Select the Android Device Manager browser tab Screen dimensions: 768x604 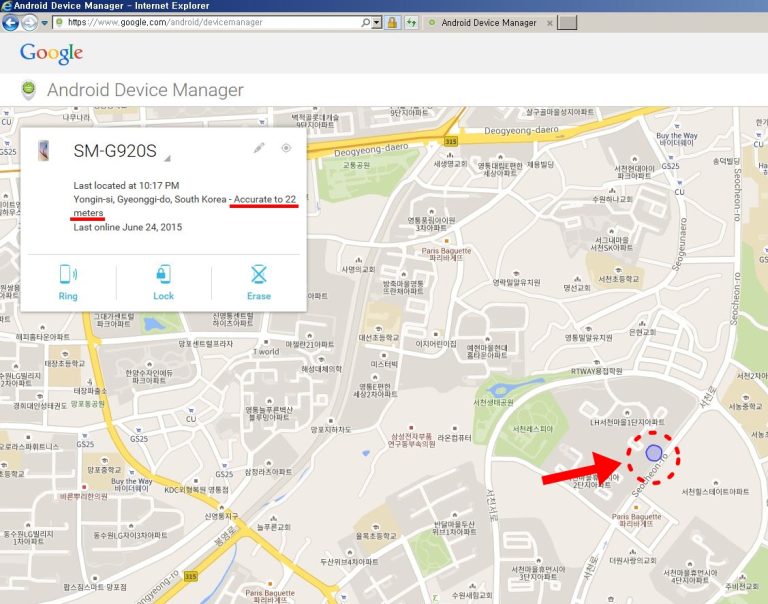pyautogui.click(x=485, y=22)
